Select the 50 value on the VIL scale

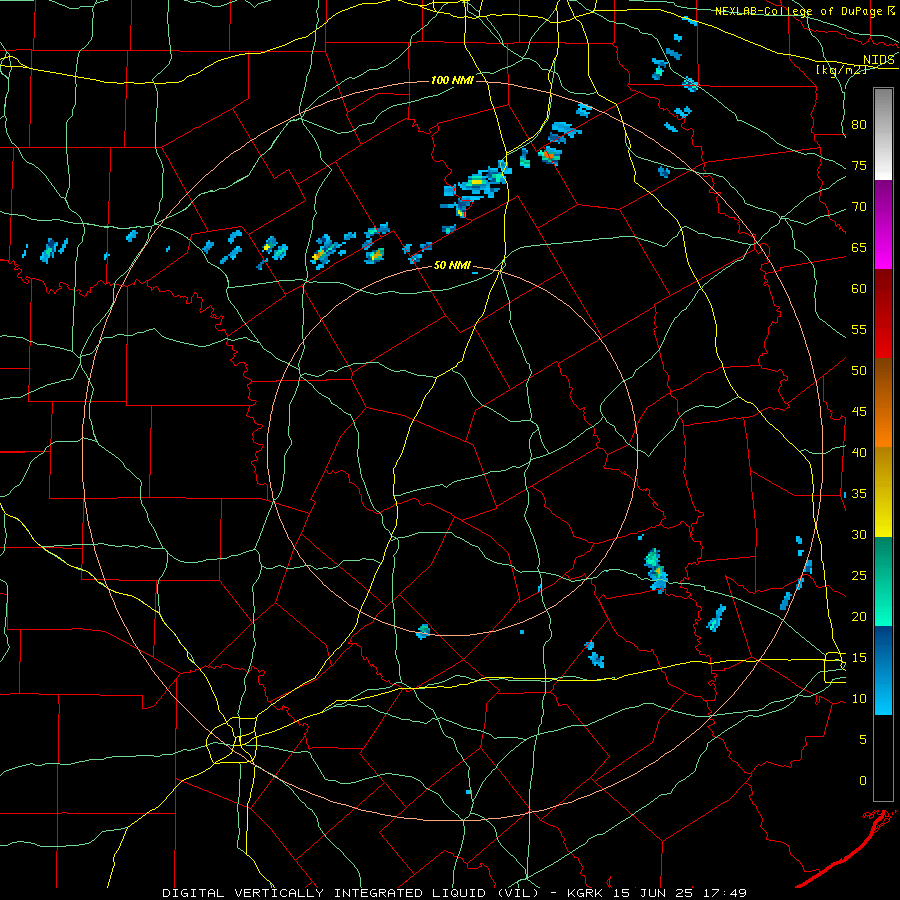(x=859, y=371)
